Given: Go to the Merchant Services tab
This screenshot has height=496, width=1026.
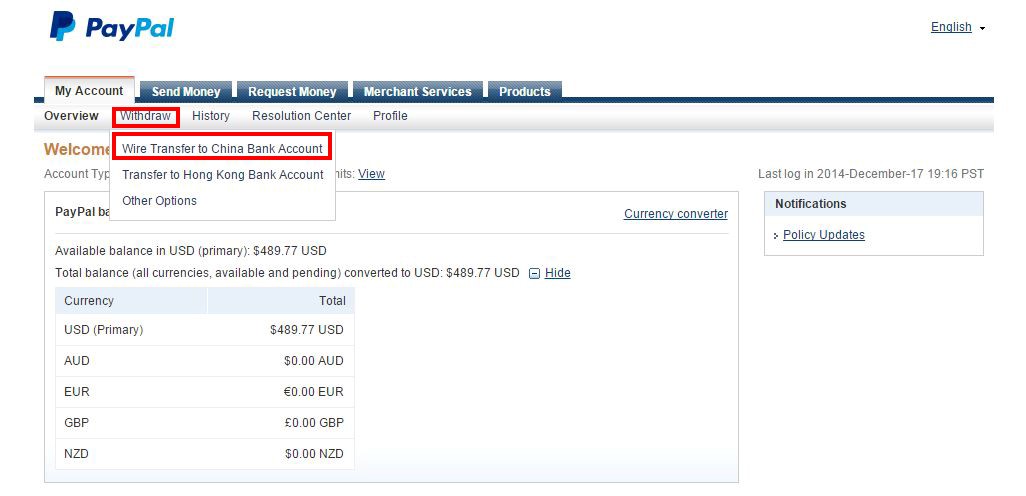Looking at the screenshot, I should pyautogui.click(x=417, y=92).
